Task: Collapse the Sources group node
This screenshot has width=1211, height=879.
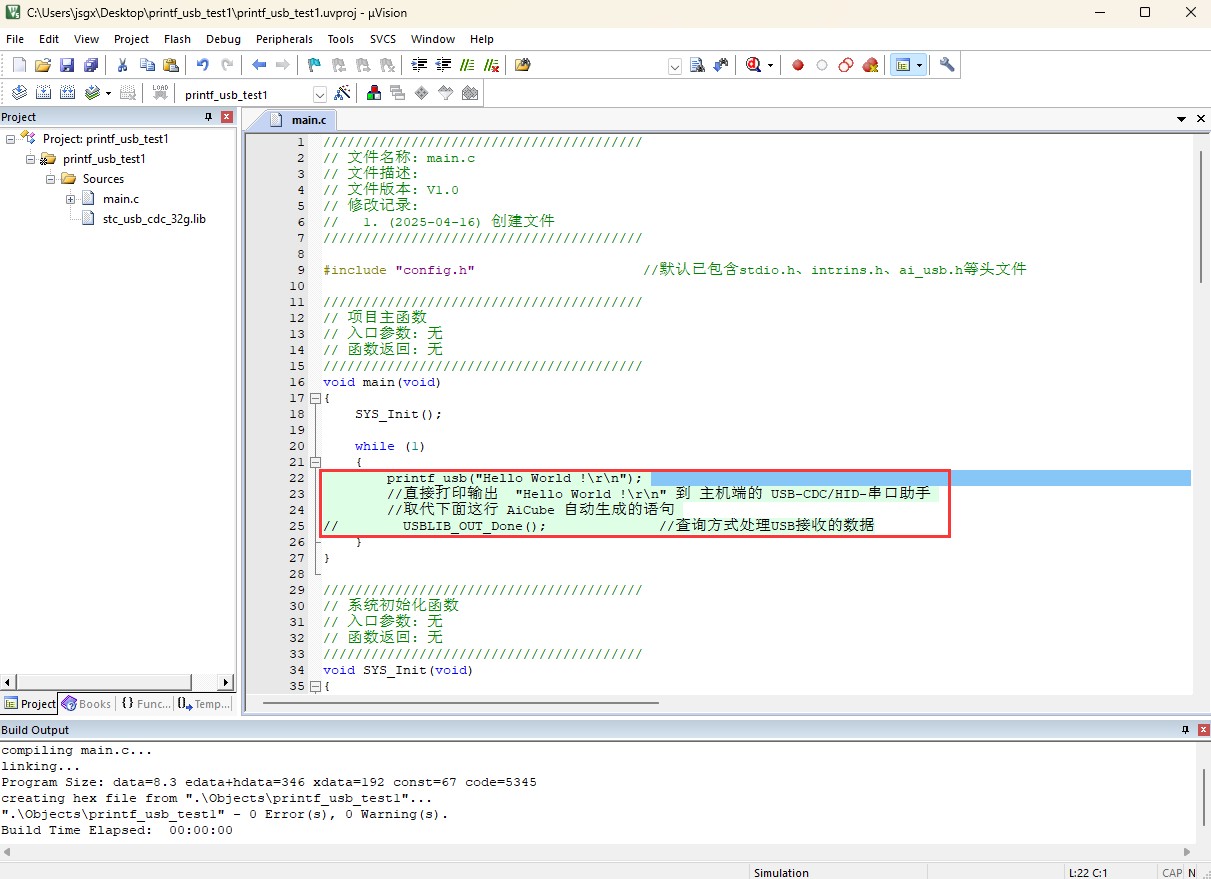Action: [x=51, y=179]
